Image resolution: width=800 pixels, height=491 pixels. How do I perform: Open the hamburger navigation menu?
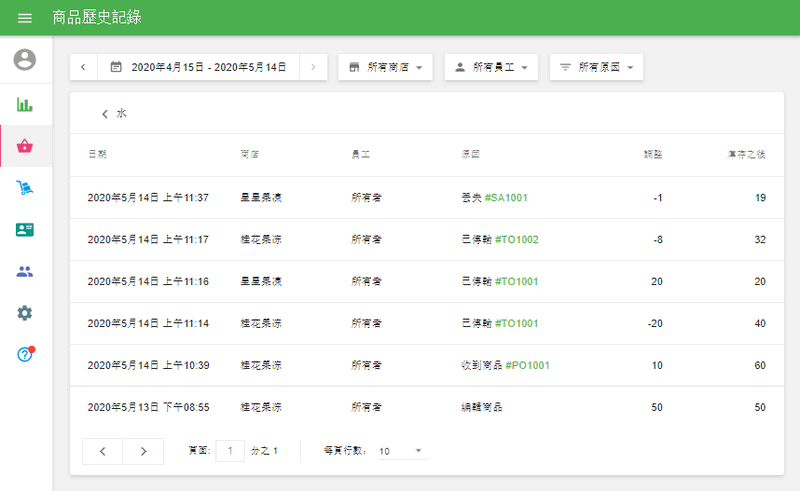pyautogui.click(x=25, y=18)
